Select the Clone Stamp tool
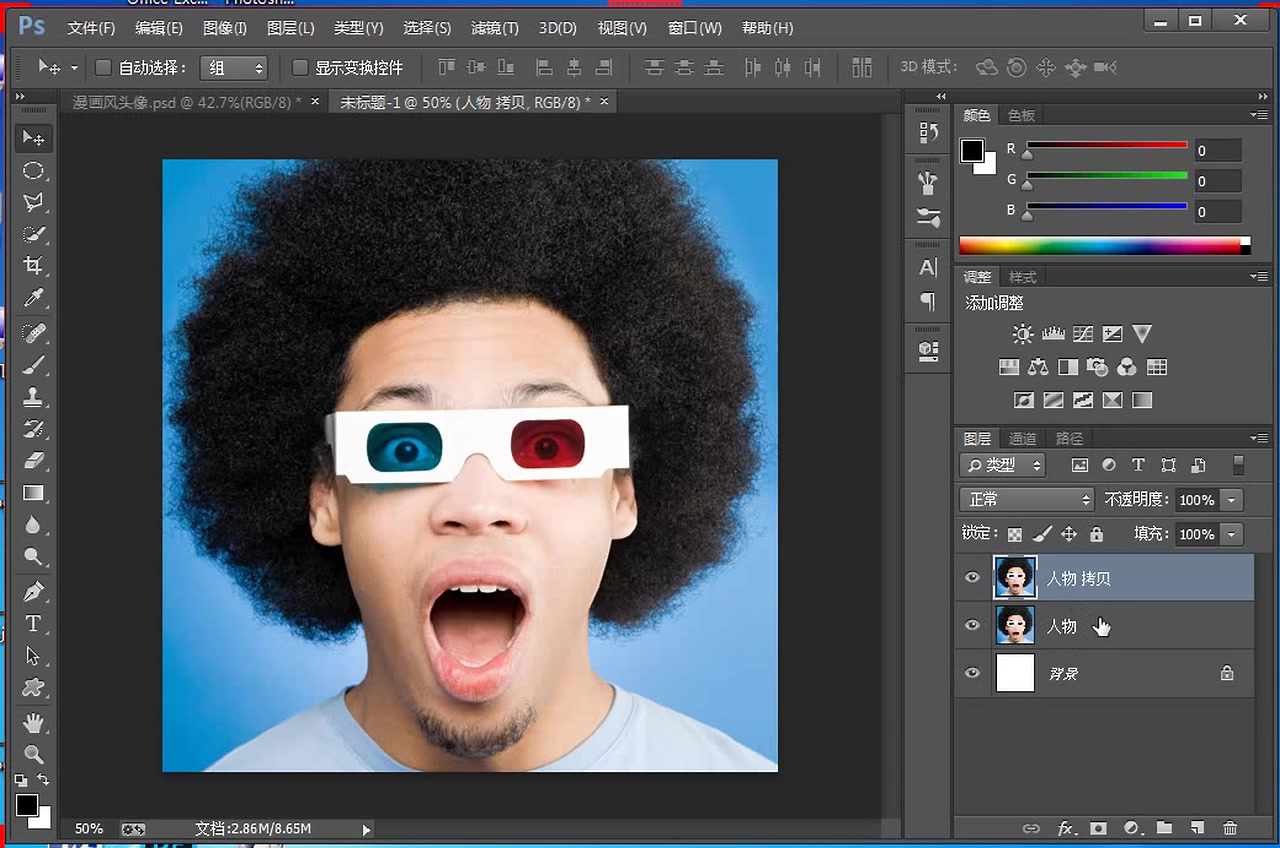1280x848 pixels. tap(34, 396)
